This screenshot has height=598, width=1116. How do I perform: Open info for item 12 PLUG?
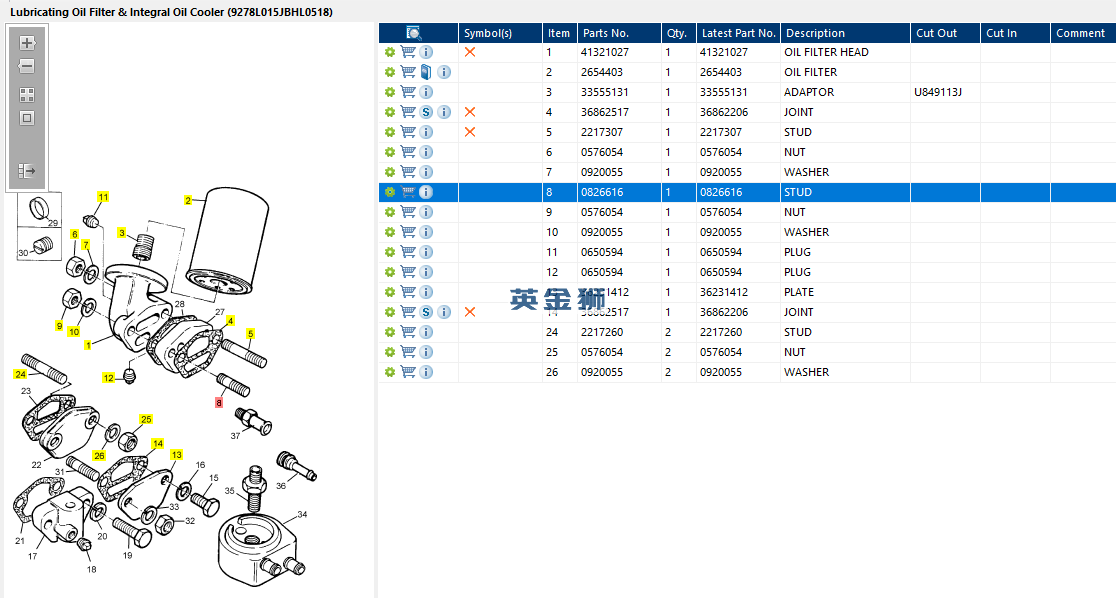426,272
